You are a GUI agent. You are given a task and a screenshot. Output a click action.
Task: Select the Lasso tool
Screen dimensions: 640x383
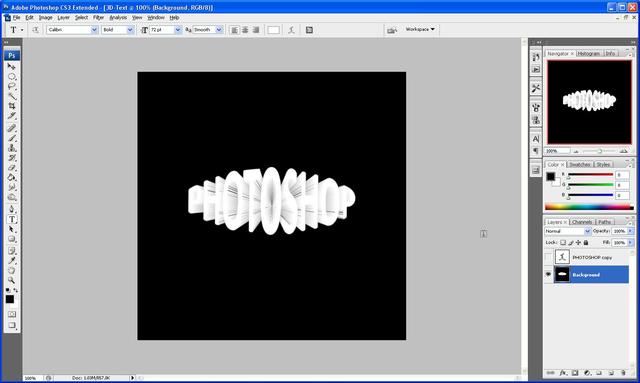tap(12, 86)
